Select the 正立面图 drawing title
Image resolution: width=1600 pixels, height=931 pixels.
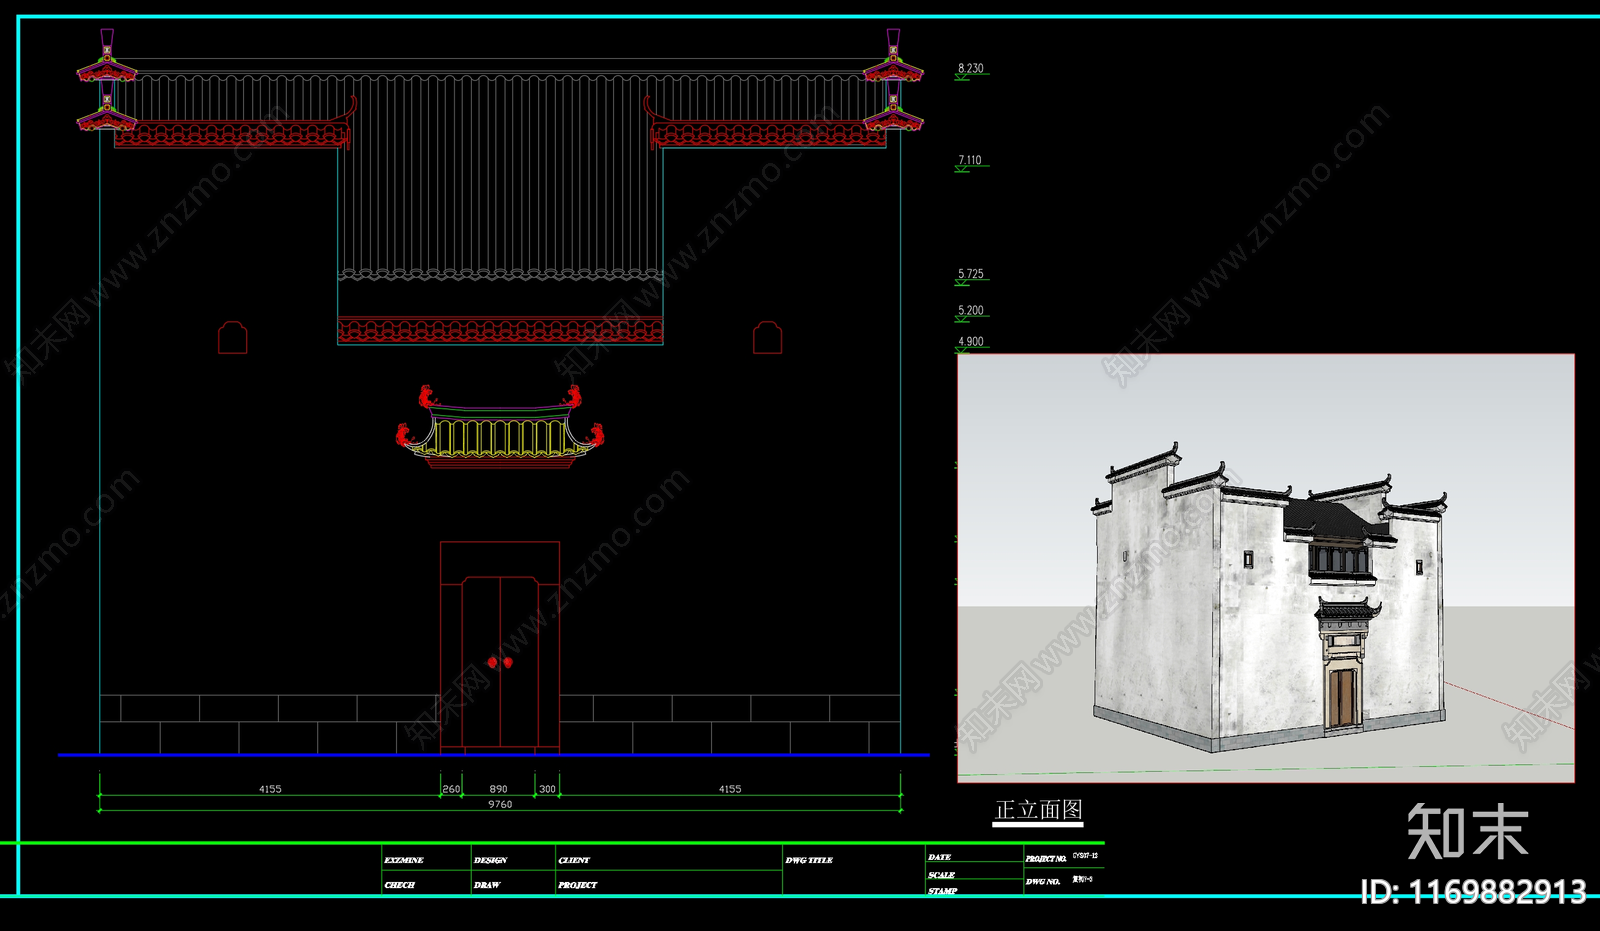tap(1039, 810)
